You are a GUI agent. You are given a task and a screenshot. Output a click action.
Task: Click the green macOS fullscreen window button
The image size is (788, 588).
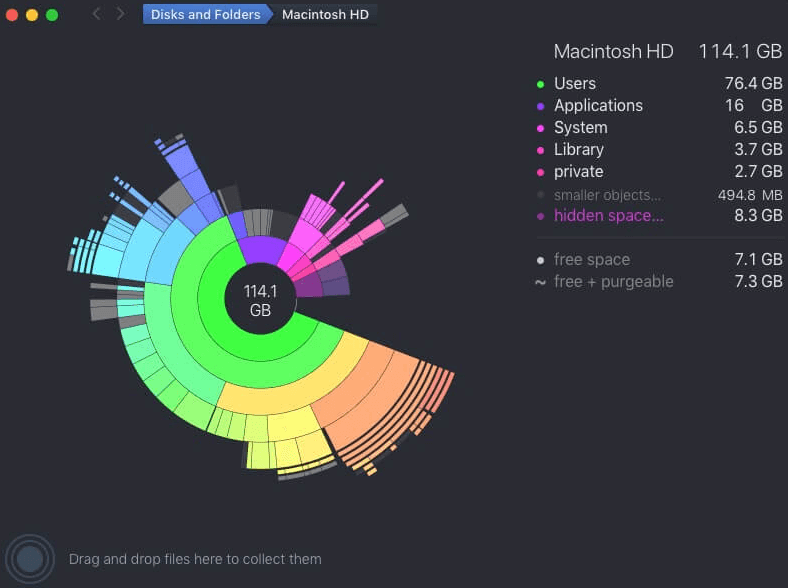(x=52, y=14)
